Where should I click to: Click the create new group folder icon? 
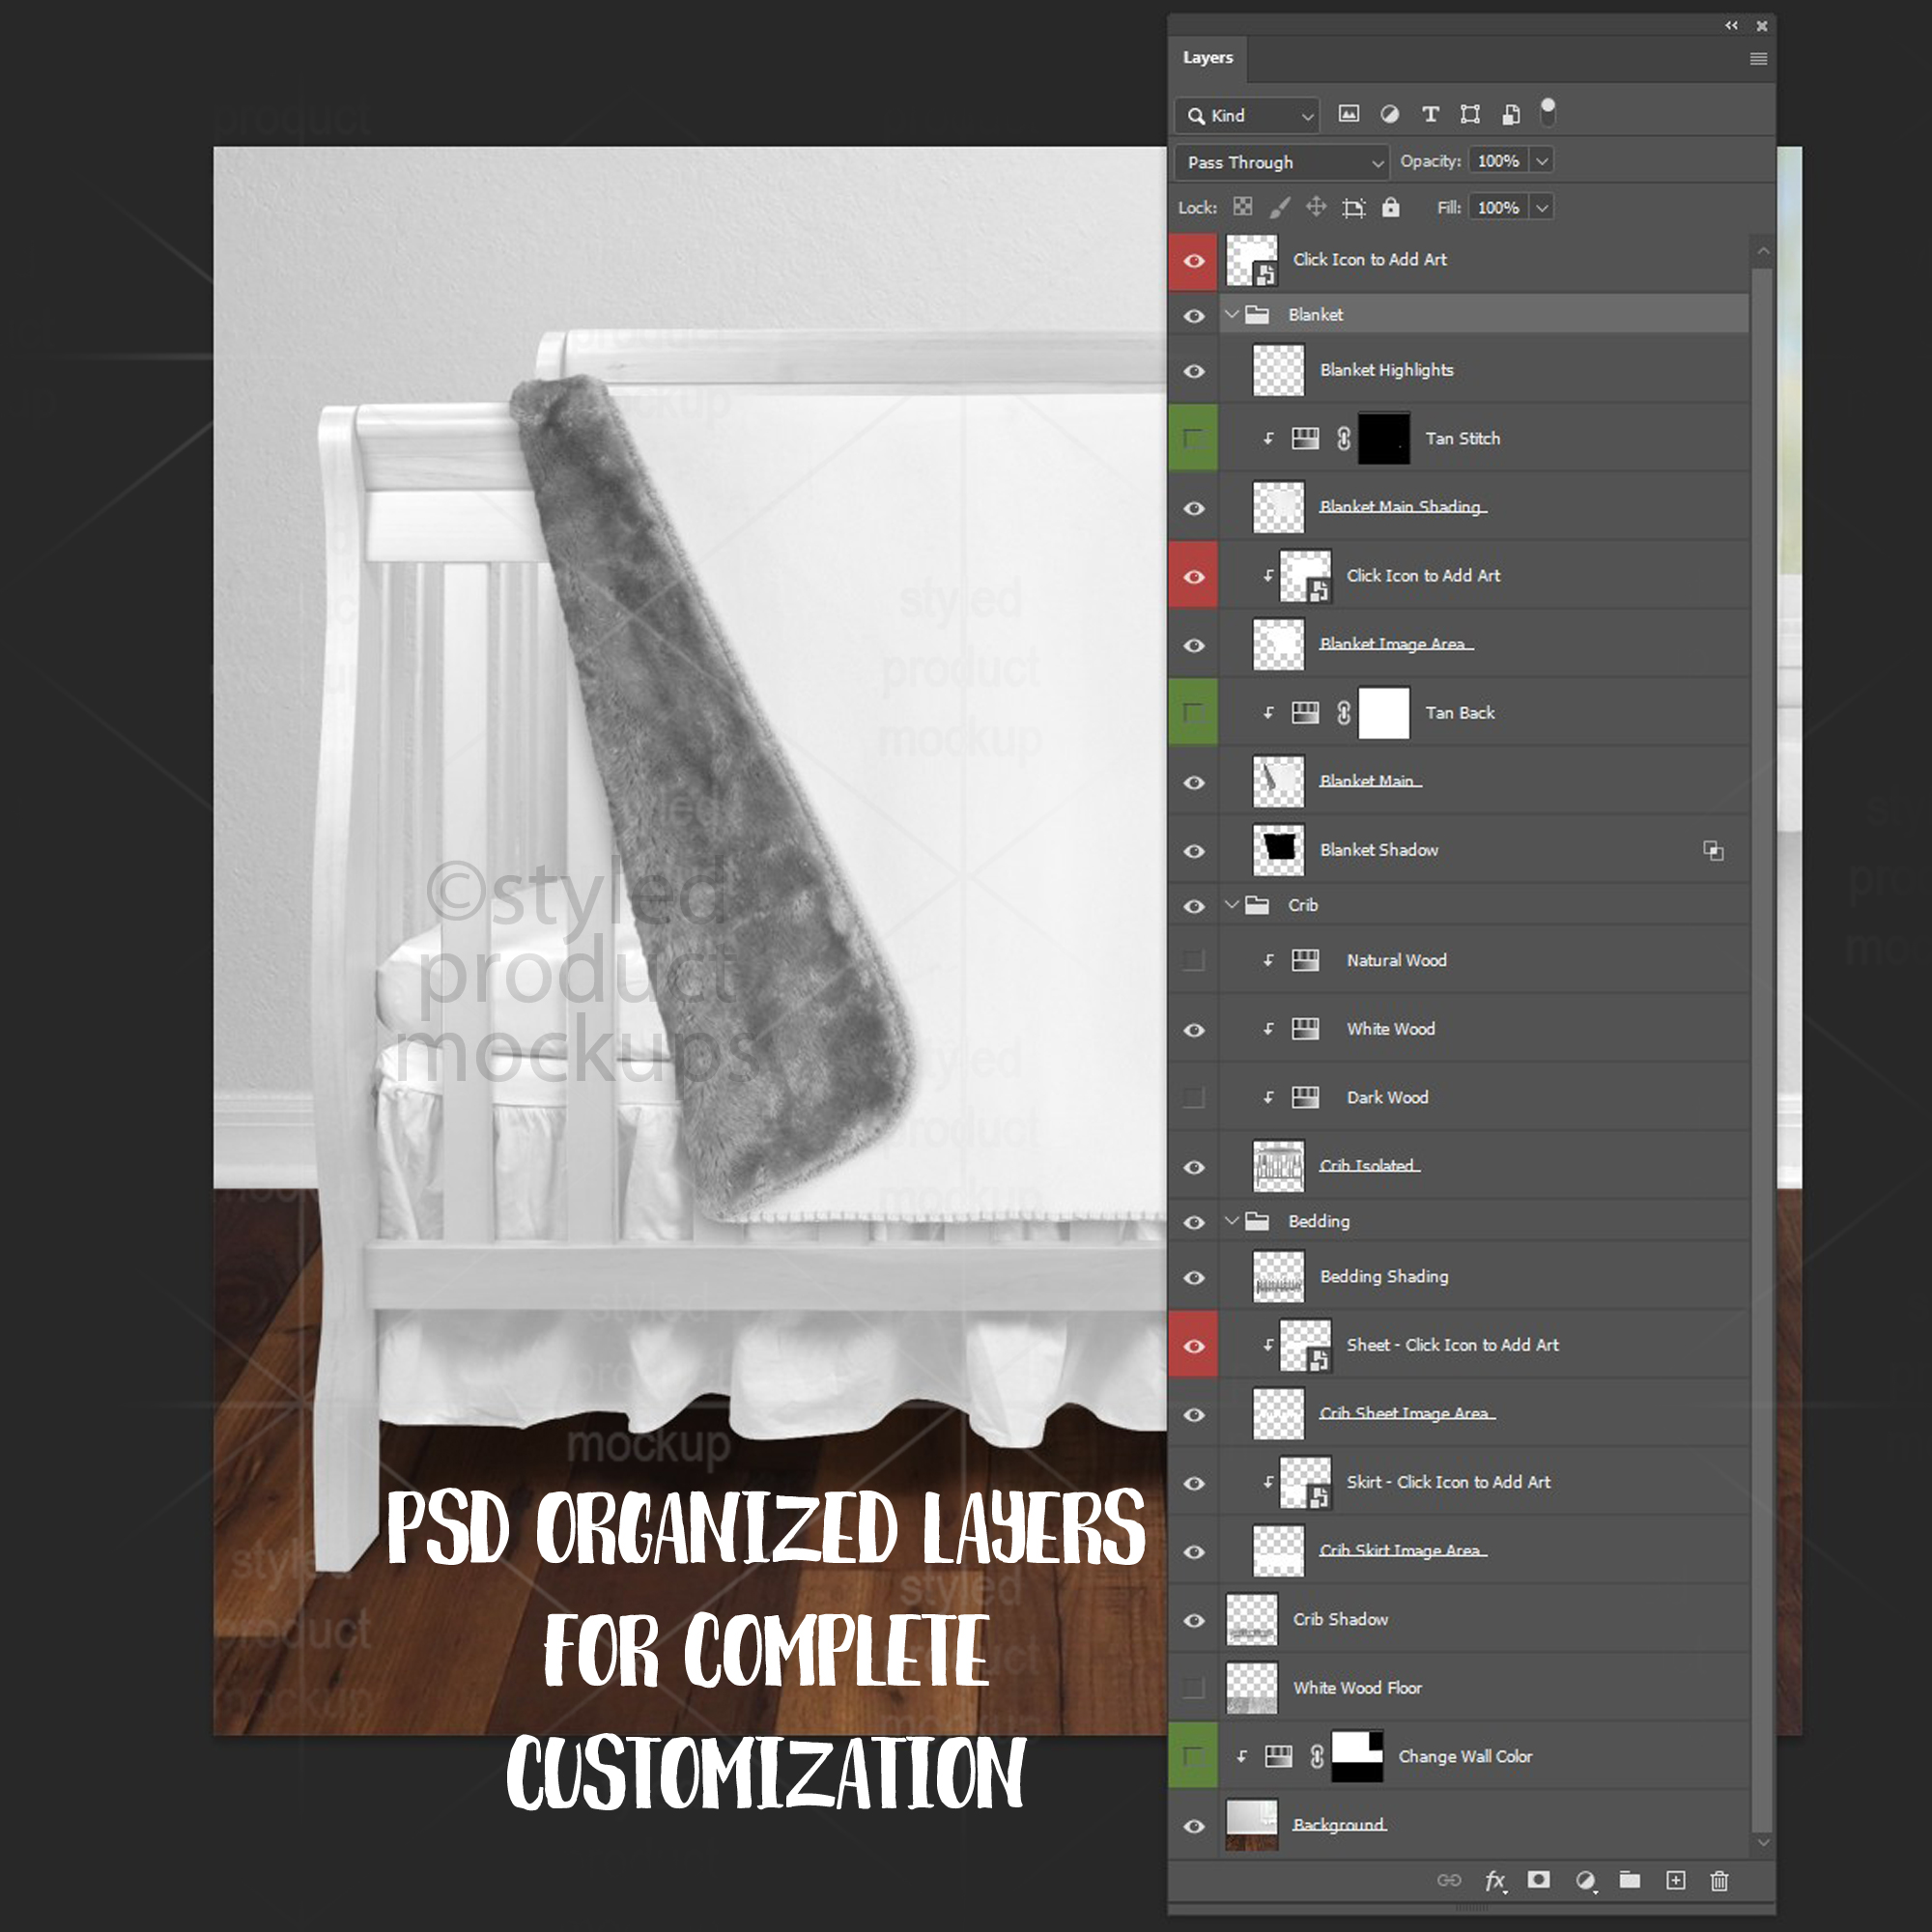[1630, 1881]
